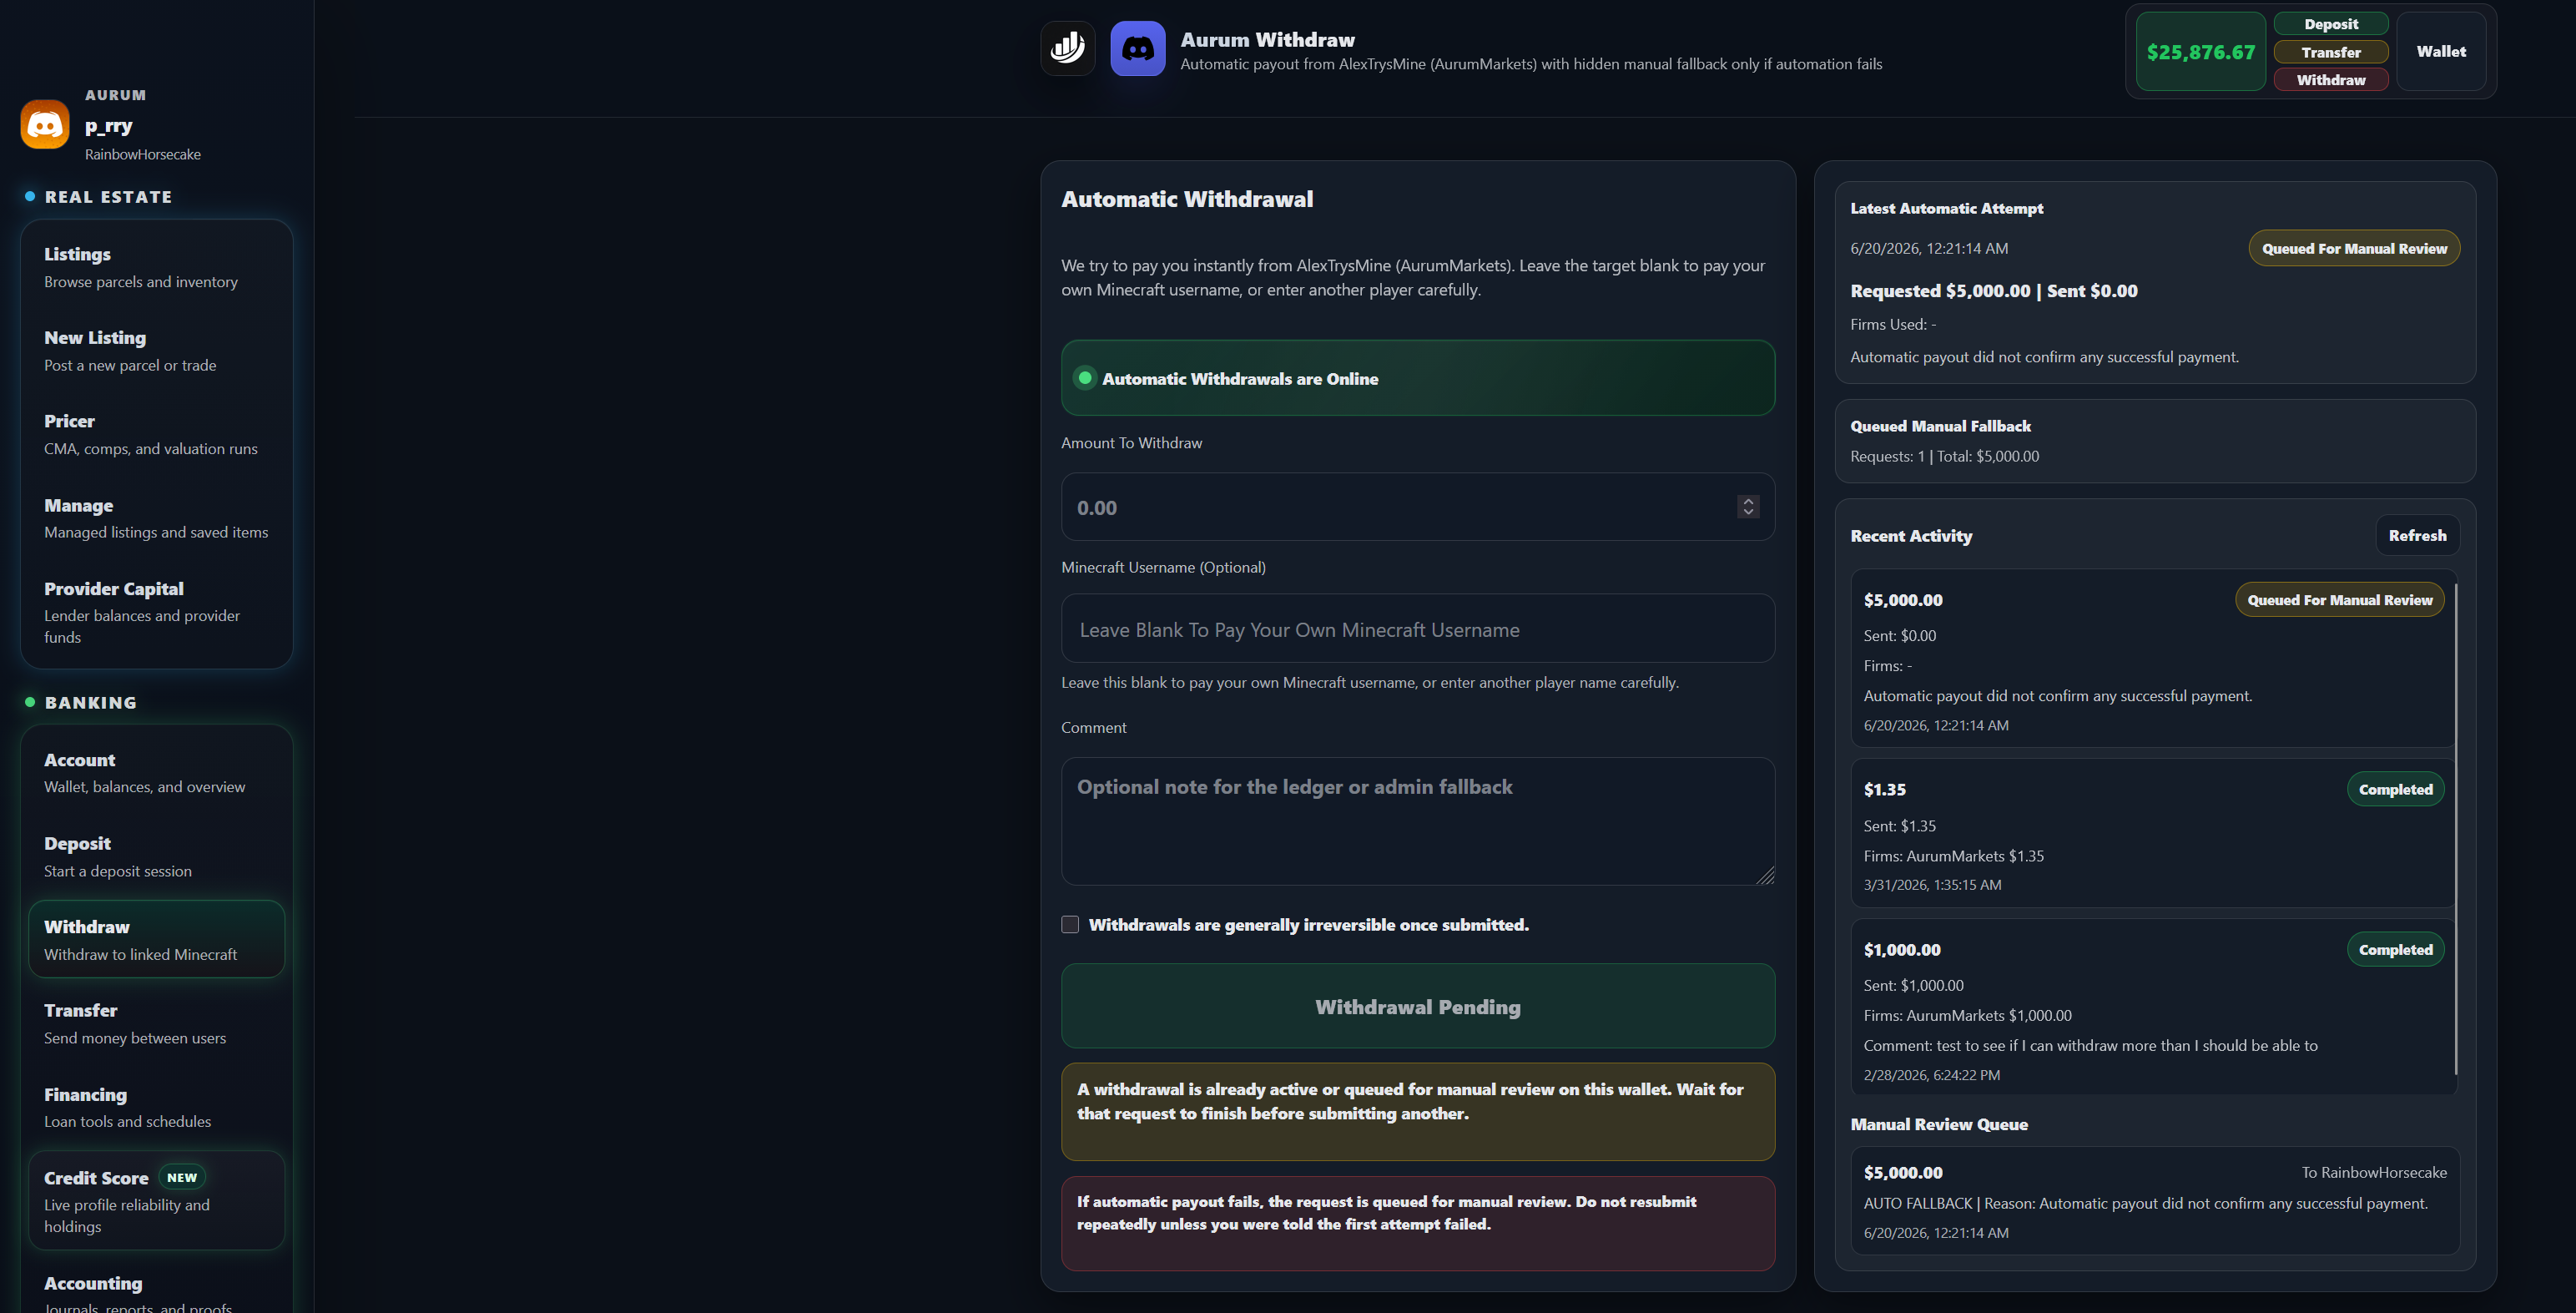Click the blue Discord icon in header
The image size is (2576, 1313).
click(1138, 48)
